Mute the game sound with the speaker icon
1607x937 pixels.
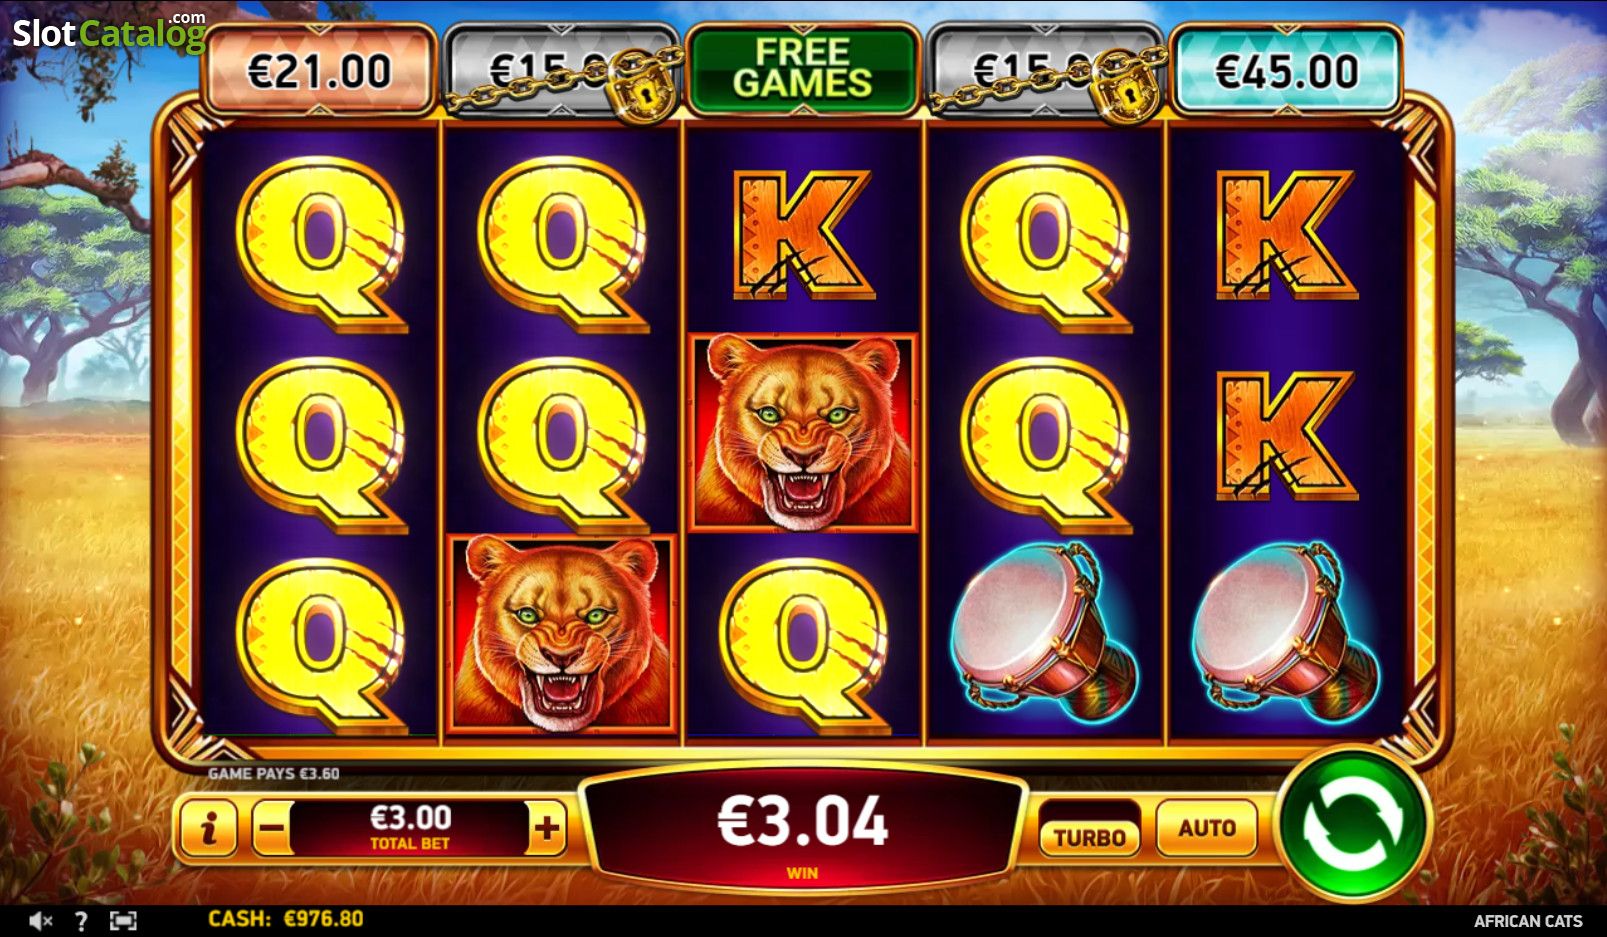pos(40,921)
